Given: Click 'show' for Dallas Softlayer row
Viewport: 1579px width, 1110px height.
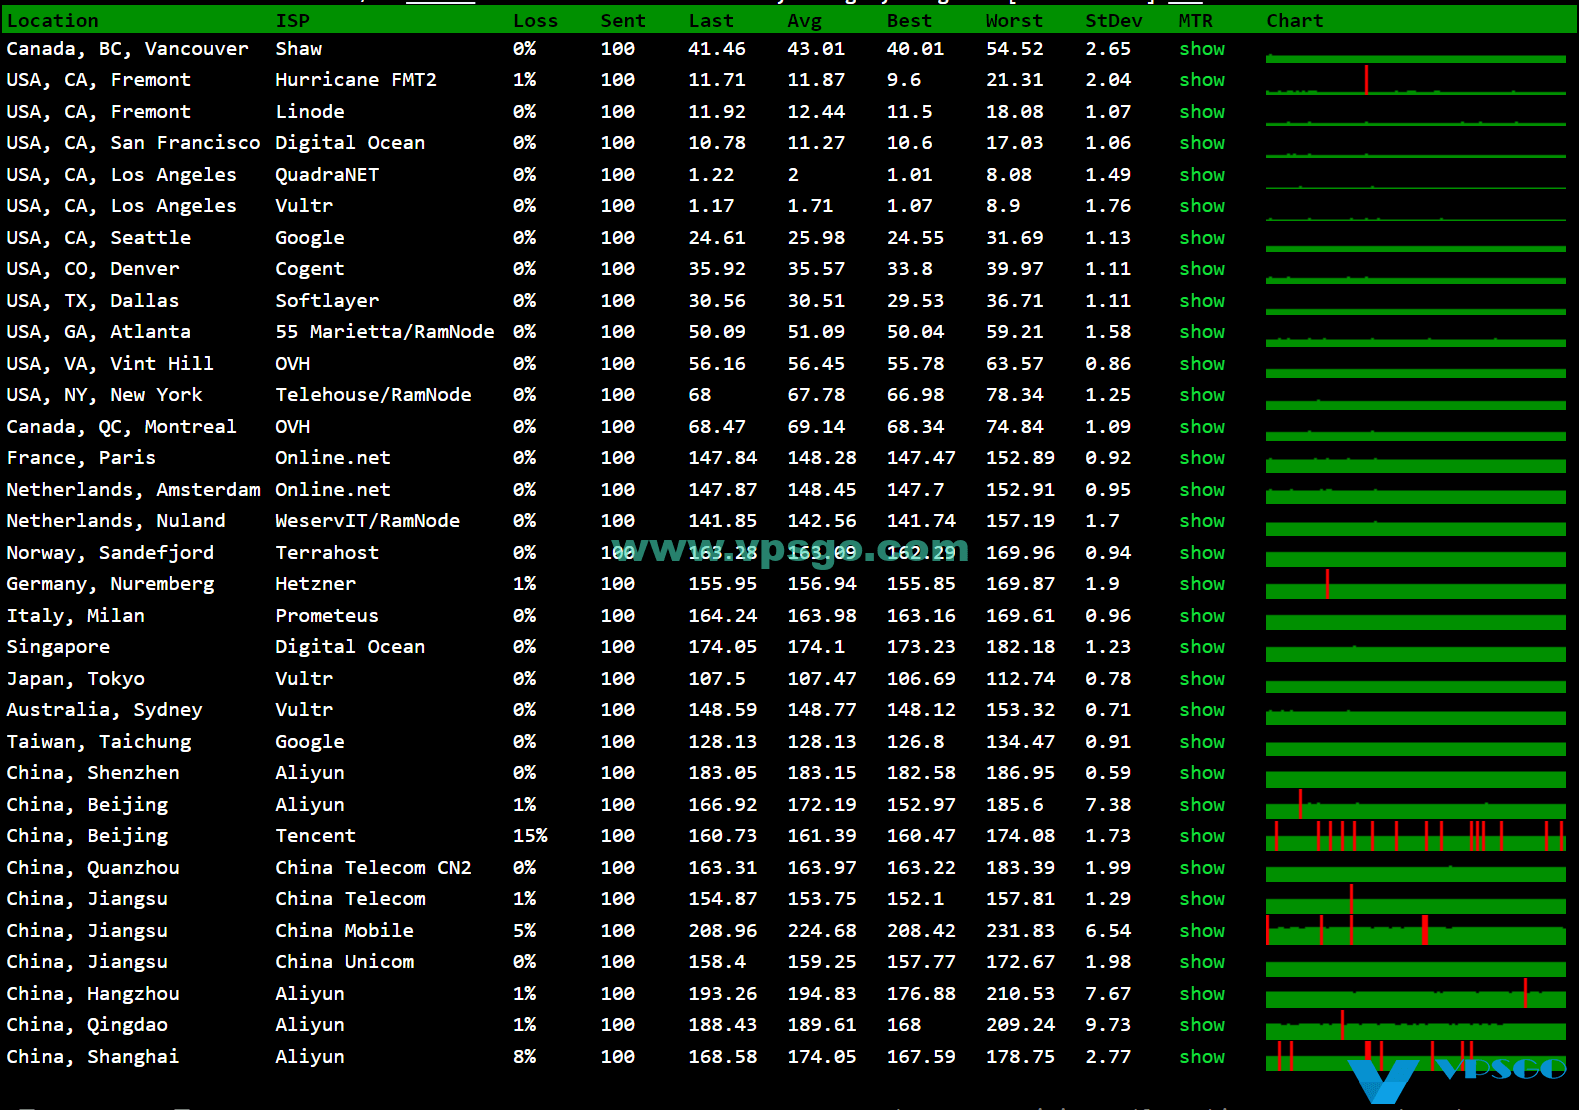Looking at the screenshot, I should point(1201,301).
